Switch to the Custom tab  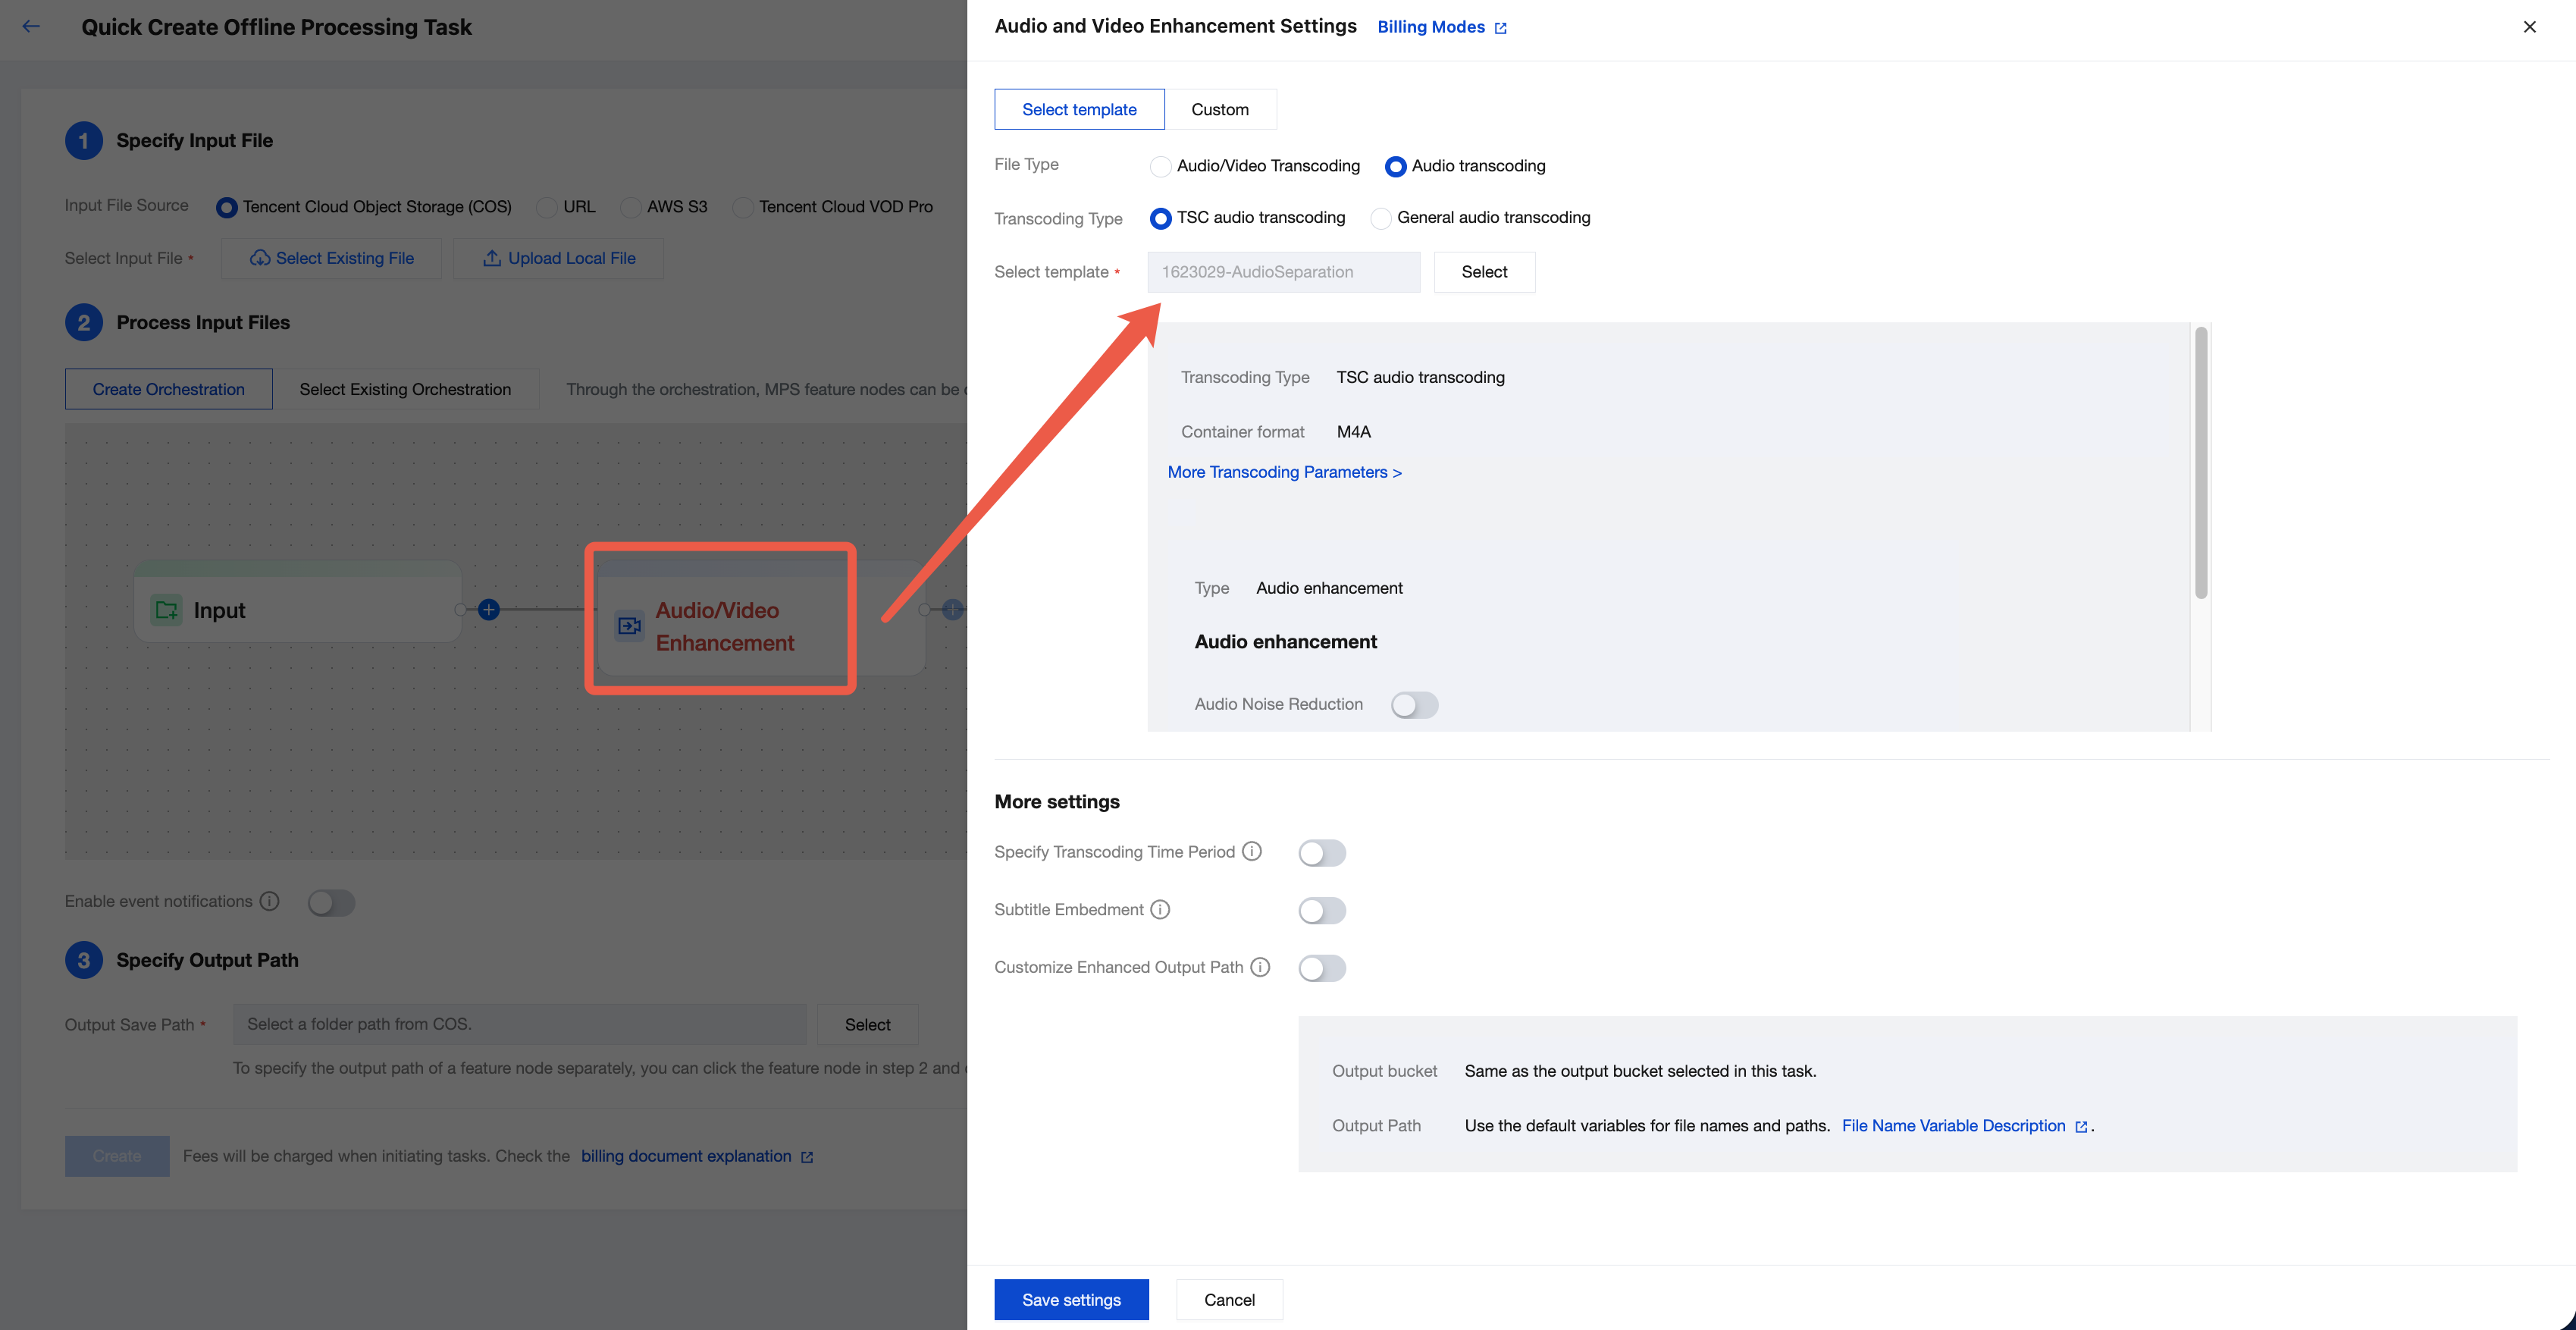1219,109
